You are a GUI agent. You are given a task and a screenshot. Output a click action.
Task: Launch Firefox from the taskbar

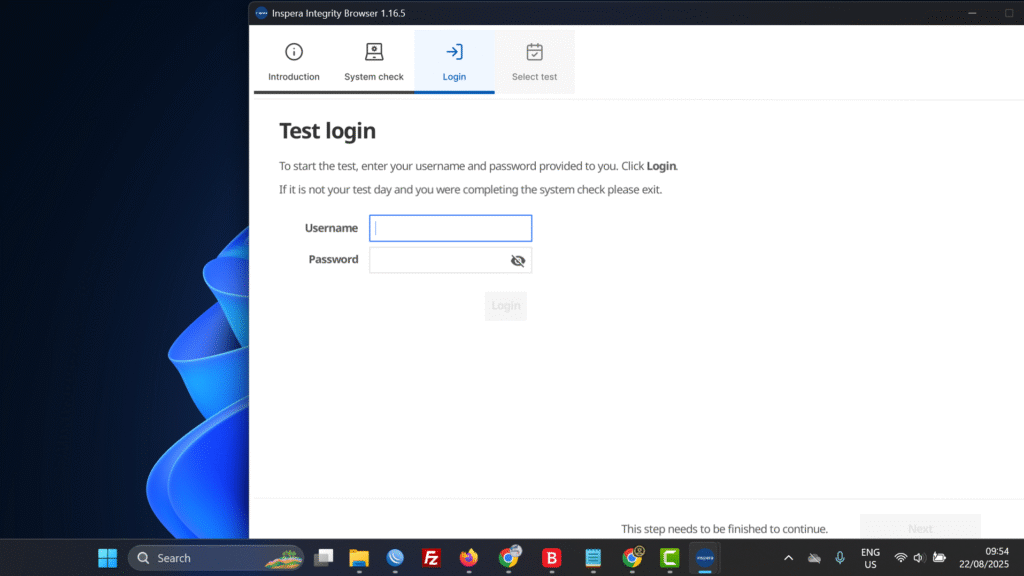(469, 558)
